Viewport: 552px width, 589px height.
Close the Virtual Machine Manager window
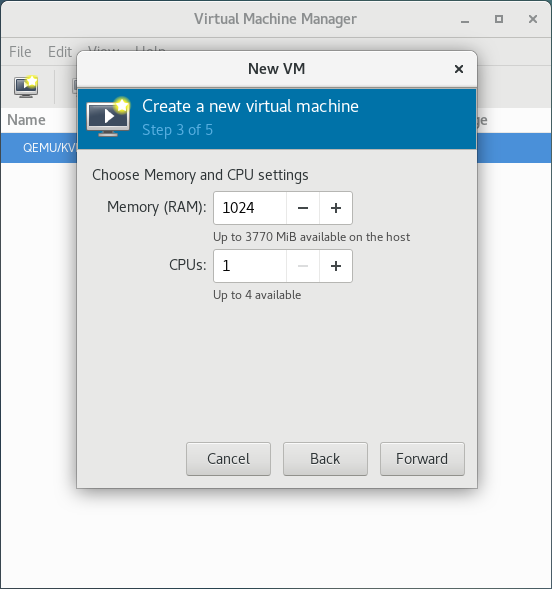pos(532,19)
